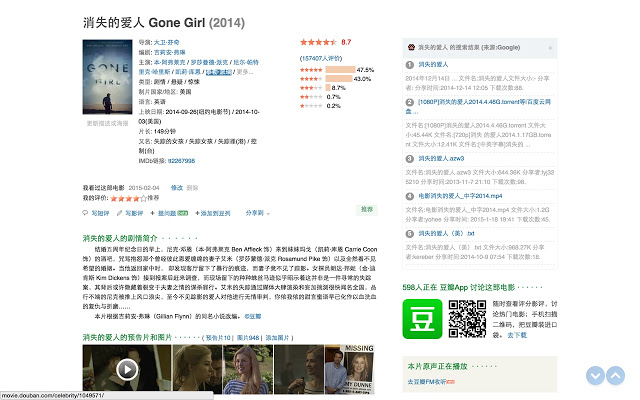Click the paw icon in the search results header
The image size is (640, 400).
pyautogui.click(x=411, y=47)
